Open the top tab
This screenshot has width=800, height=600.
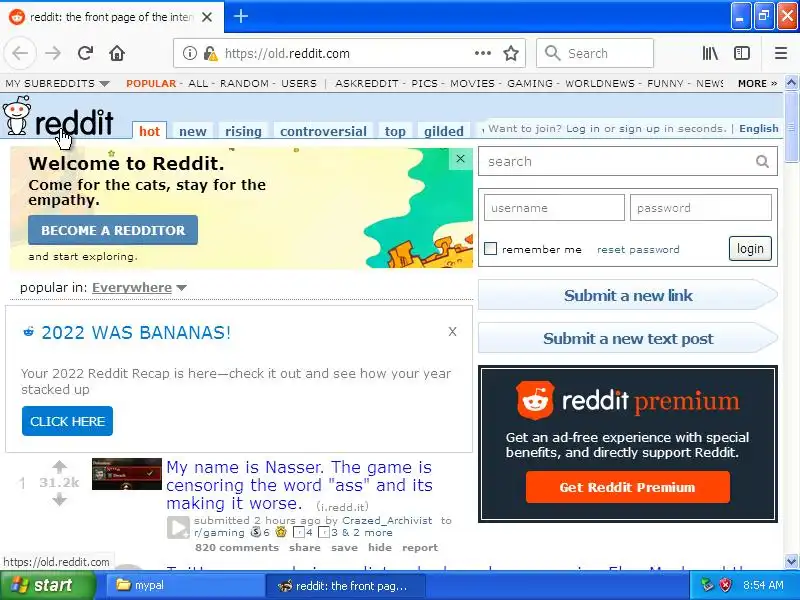pyautogui.click(x=395, y=131)
